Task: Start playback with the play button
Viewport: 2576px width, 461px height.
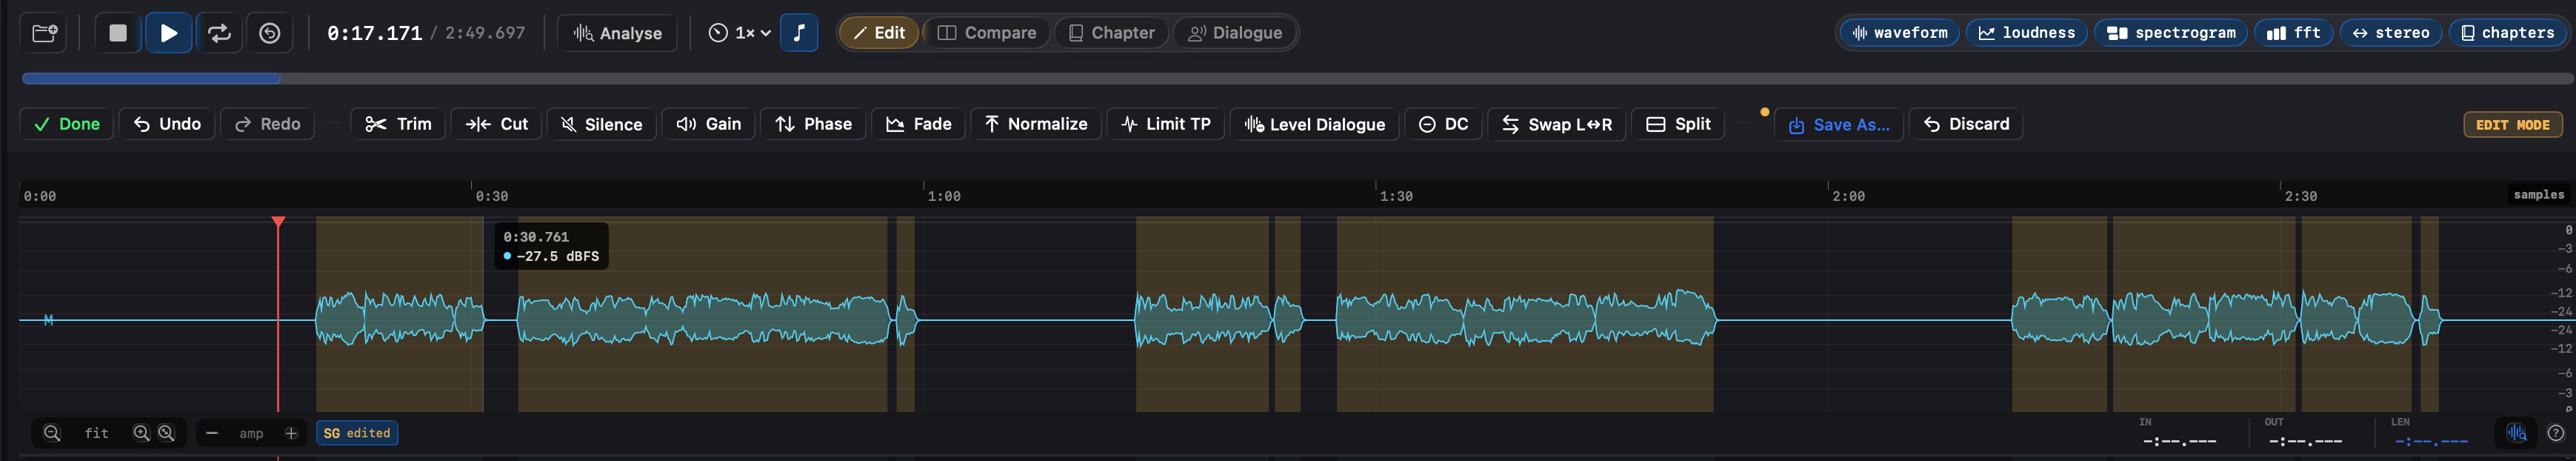Action: (x=169, y=33)
